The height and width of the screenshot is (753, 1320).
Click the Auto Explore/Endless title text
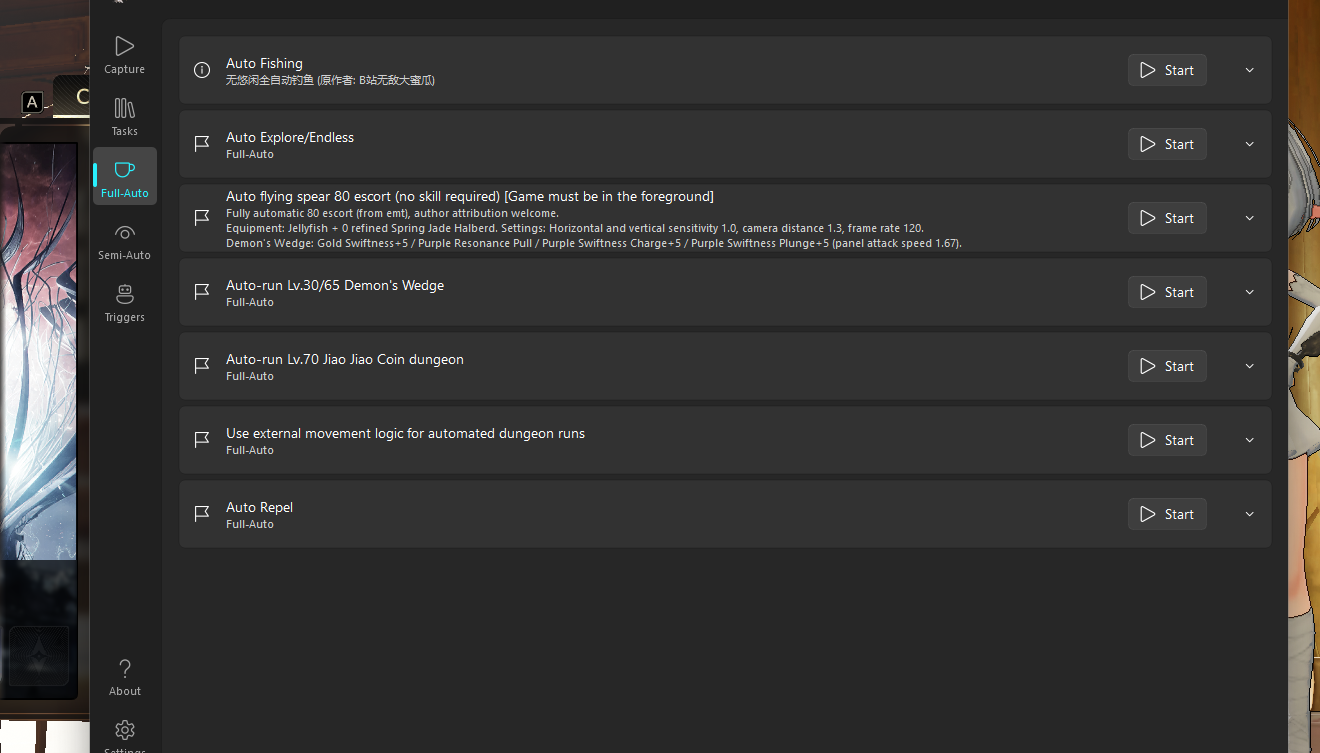coord(290,137)
